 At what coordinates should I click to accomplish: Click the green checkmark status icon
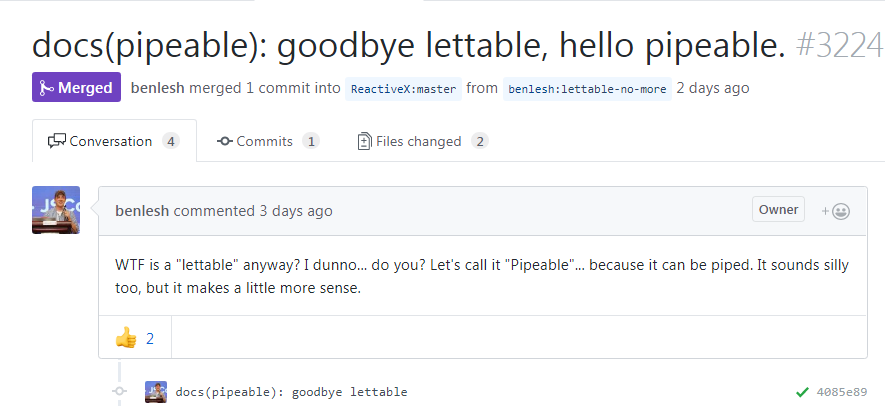(801, 391)
